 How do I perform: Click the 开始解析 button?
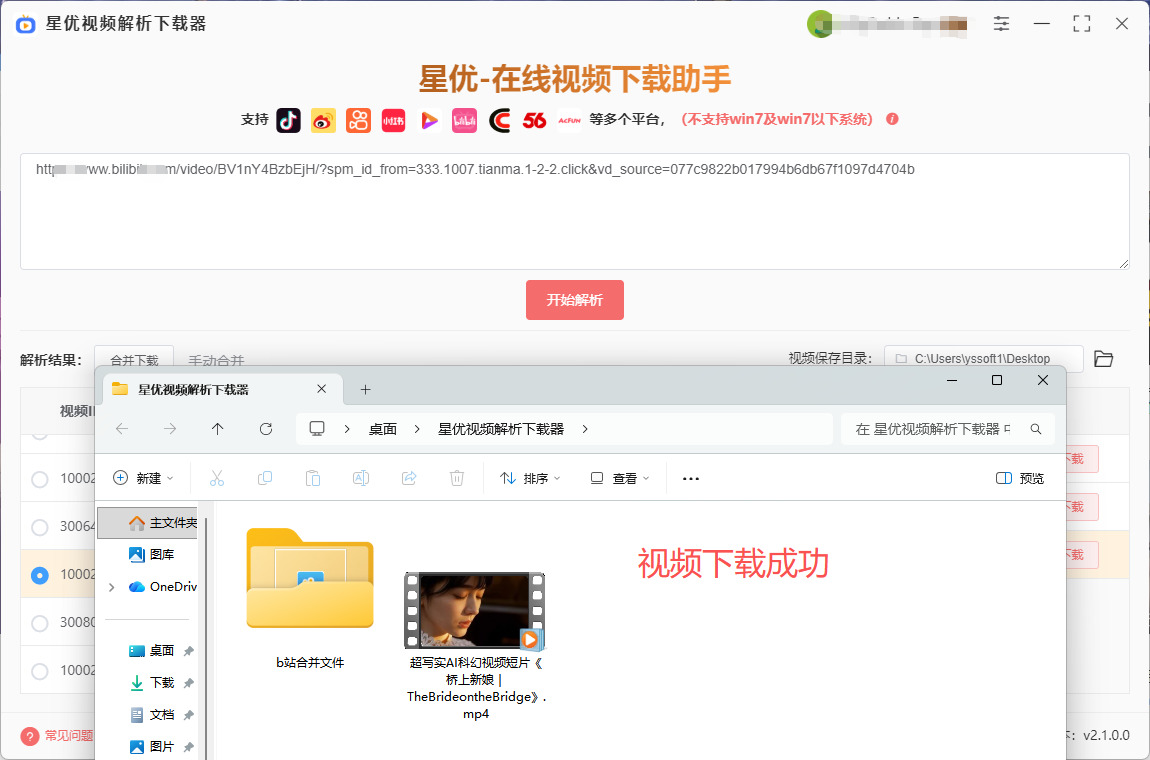pyautogui.click(x=575, y=300)
